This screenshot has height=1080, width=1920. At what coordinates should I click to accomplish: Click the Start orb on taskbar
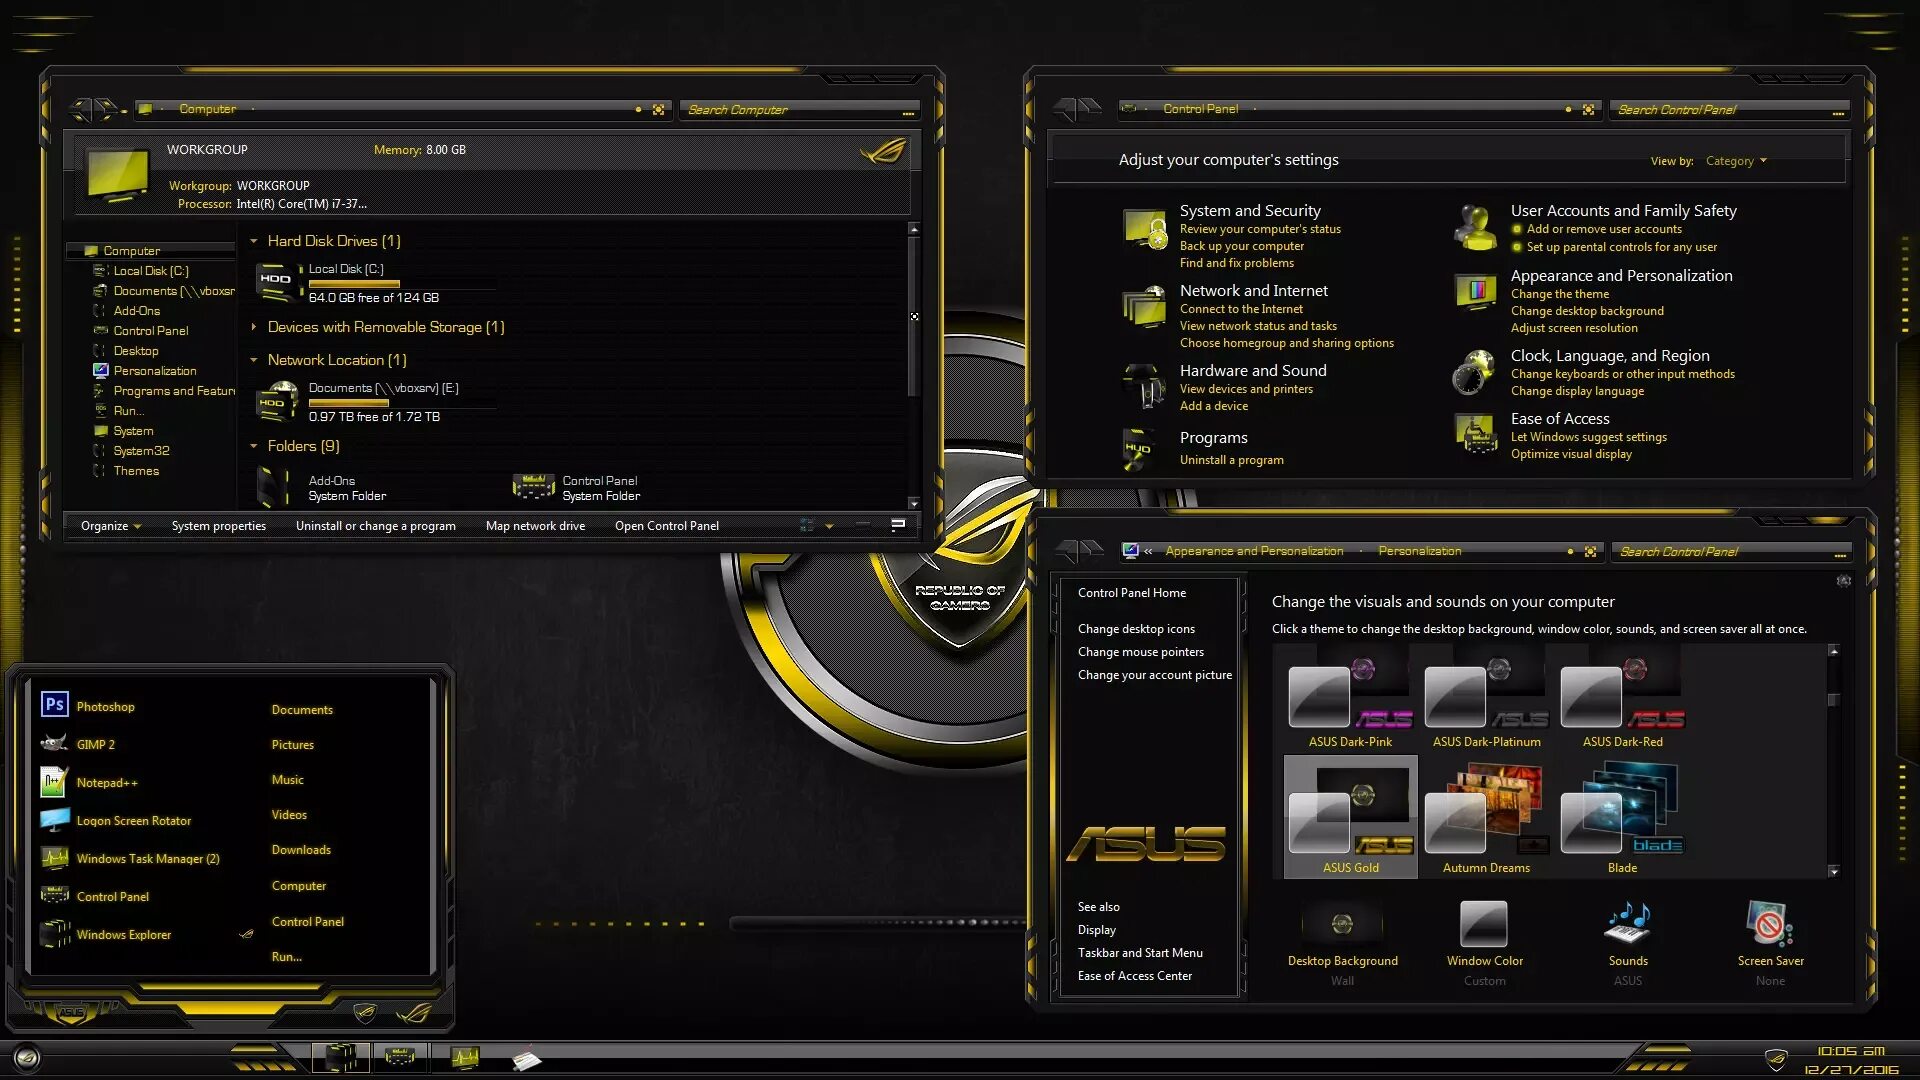coord(27,1057)
